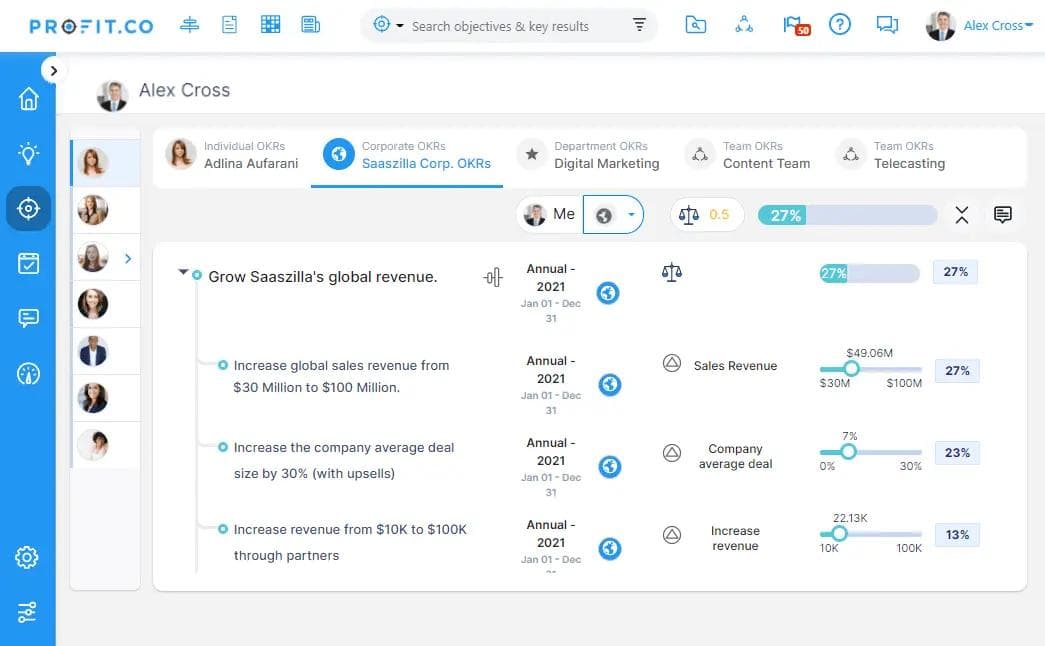Collapse the Grow Saaszilla's global revenue objective

[183, 271]
